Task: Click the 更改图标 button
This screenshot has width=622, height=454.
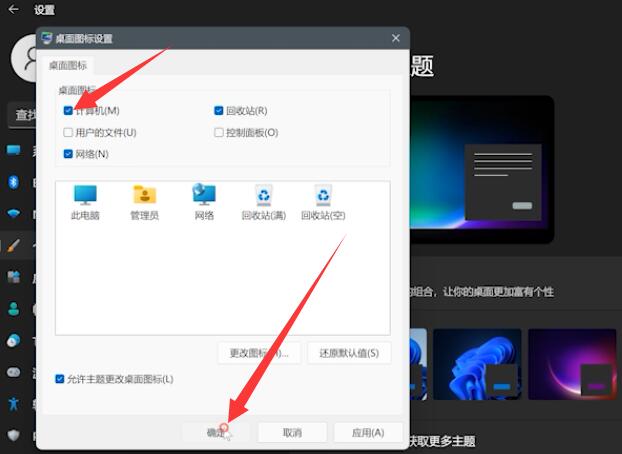Action: 259,353
